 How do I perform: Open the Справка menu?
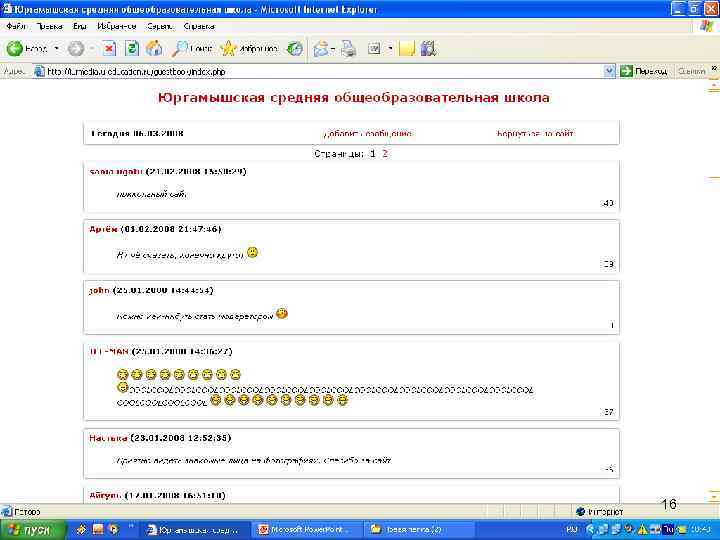tap(199, 26)
